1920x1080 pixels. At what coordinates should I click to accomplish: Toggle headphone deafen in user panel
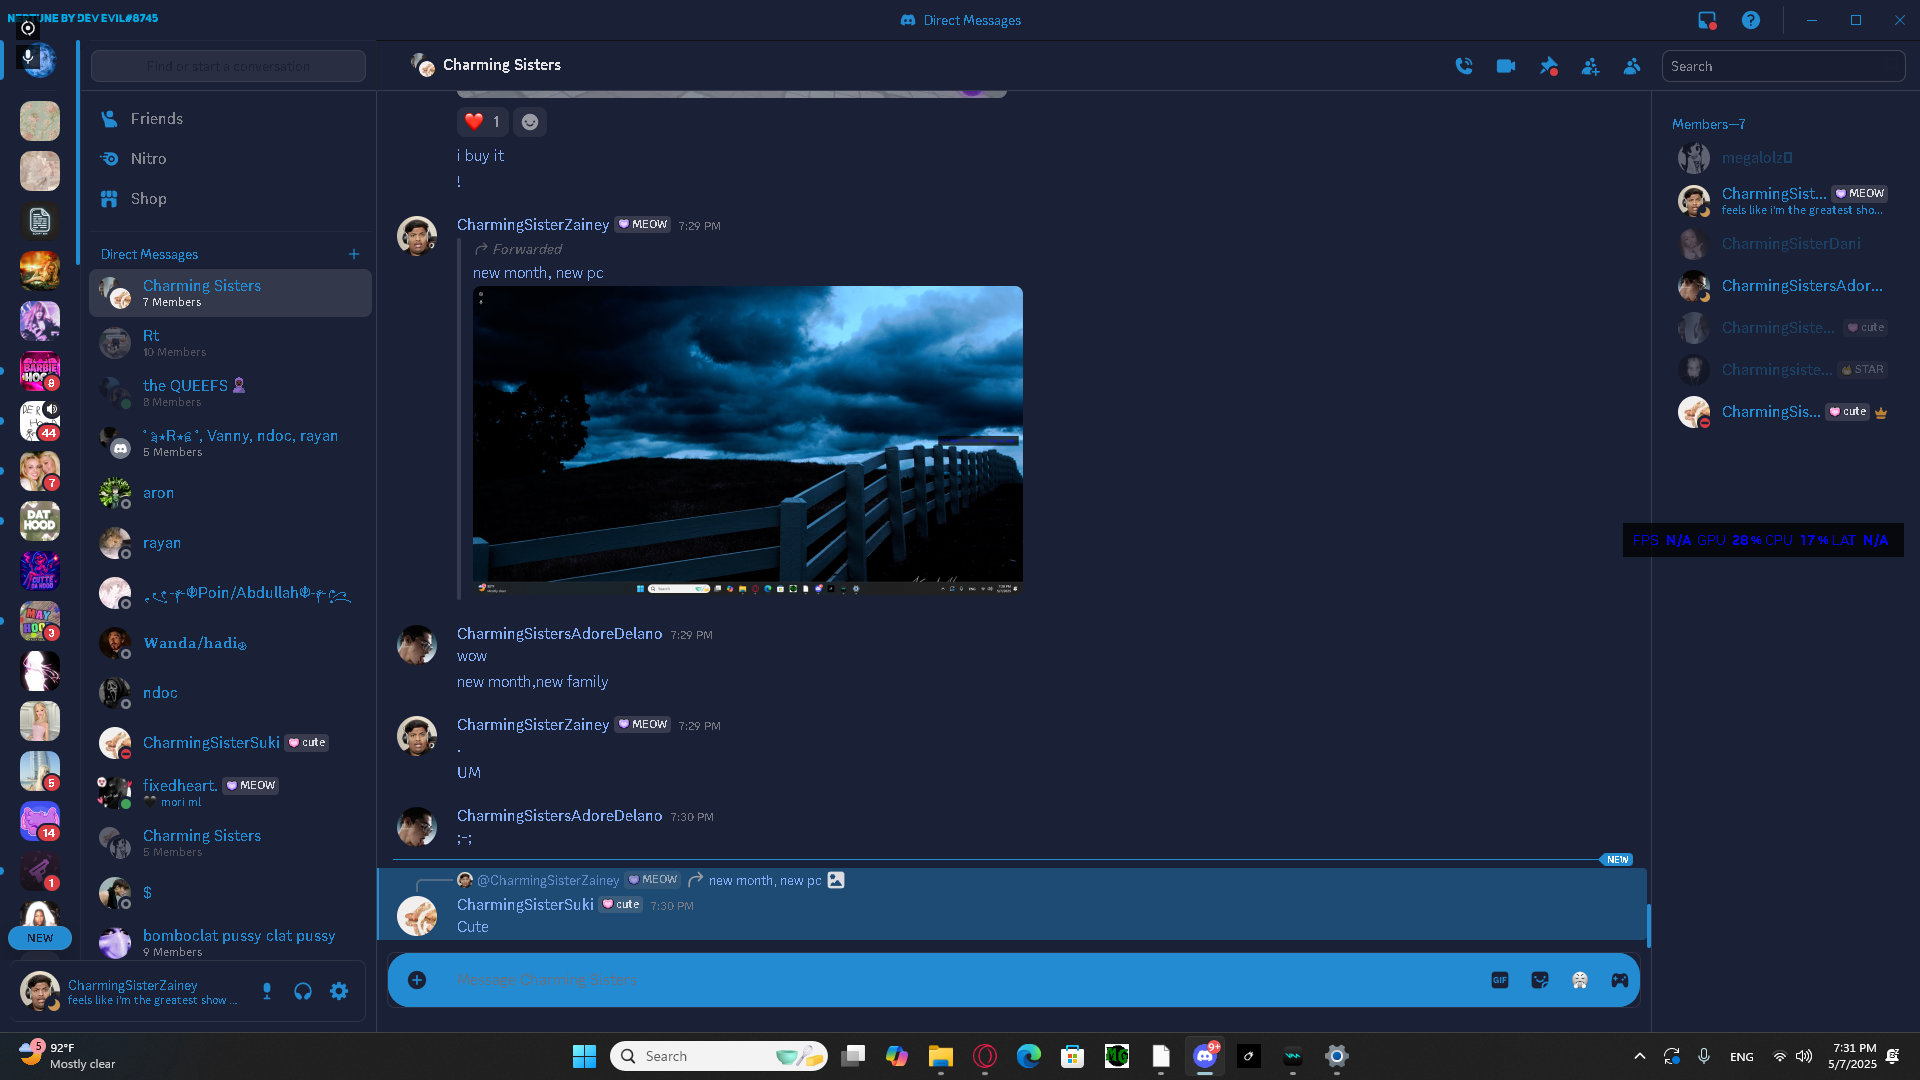pos(303,991)
